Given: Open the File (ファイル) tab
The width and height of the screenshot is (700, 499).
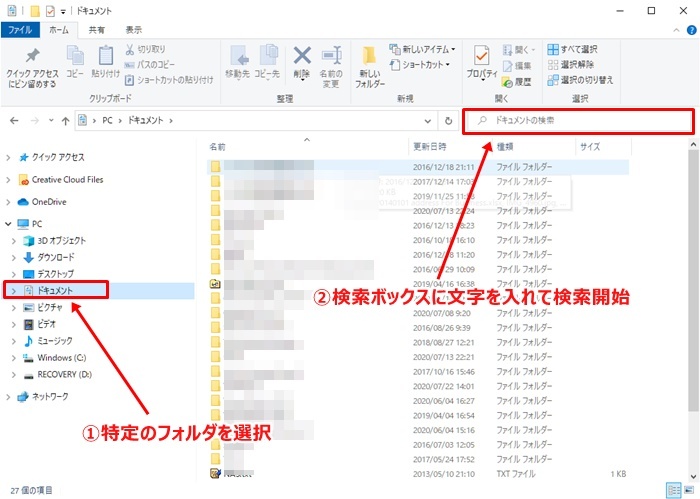Looking at the screenshot, I should point(20,31).
